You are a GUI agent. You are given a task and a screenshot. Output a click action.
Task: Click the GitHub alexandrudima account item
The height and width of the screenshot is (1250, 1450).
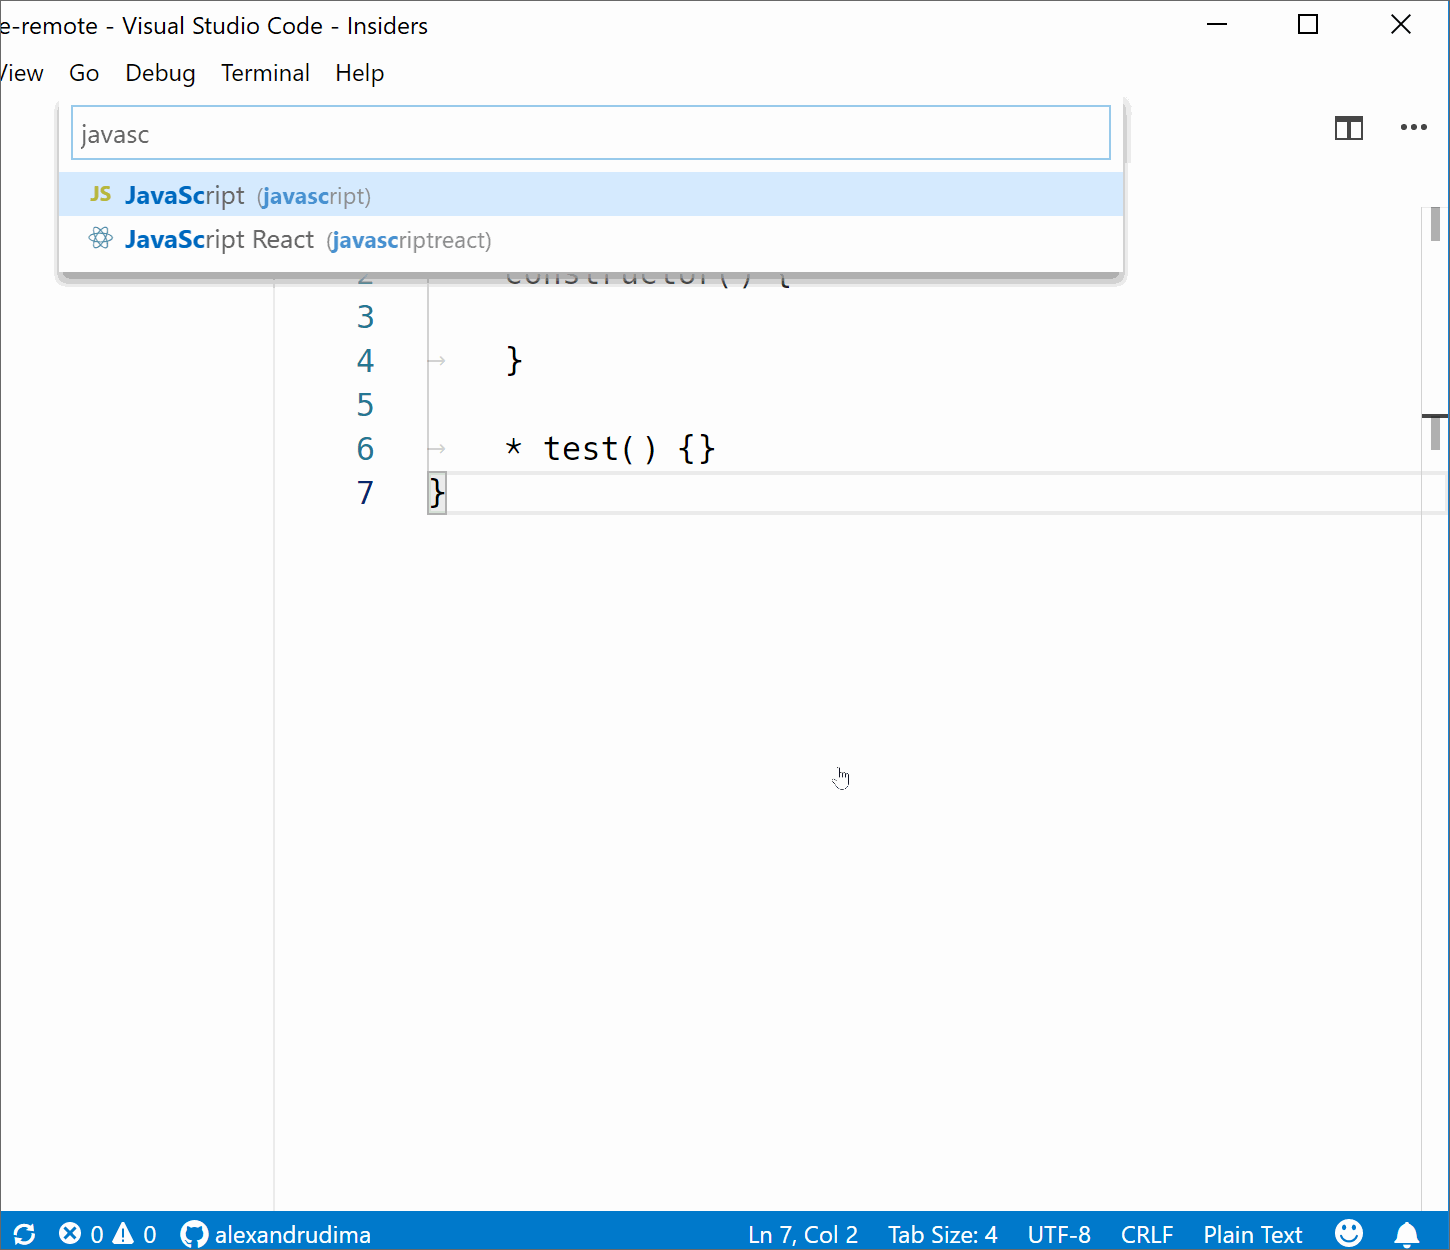click(276, 1234)
